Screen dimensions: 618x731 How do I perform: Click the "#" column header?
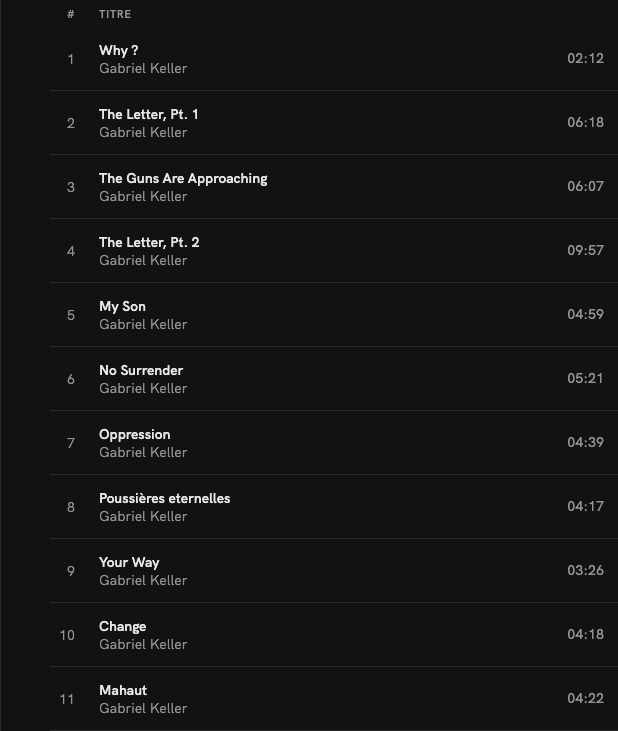tap(71, 14)
